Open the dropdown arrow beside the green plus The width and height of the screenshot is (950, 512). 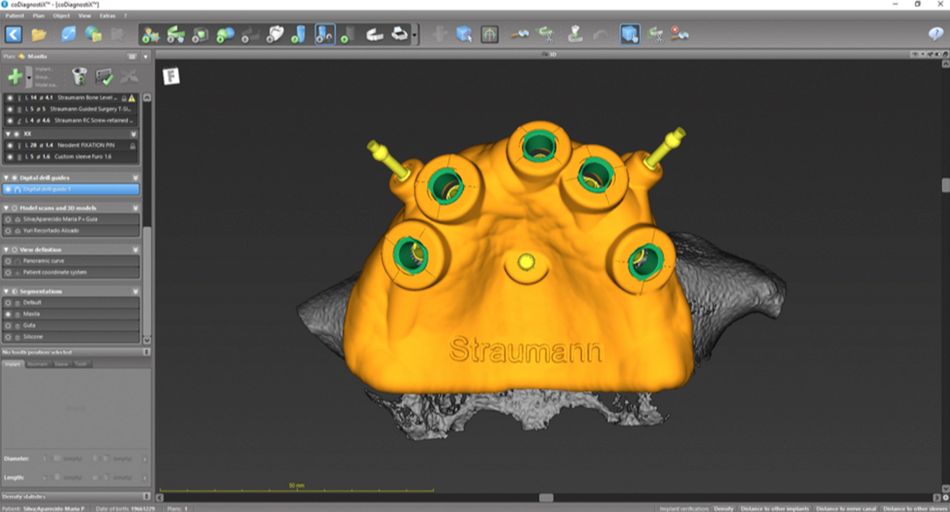[28, 77]
